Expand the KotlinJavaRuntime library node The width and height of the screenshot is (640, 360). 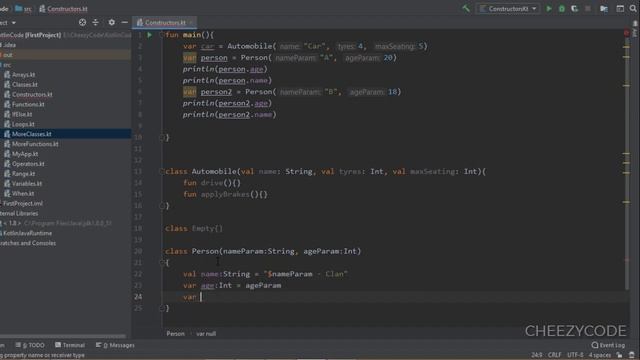click(x=27, y=233)
